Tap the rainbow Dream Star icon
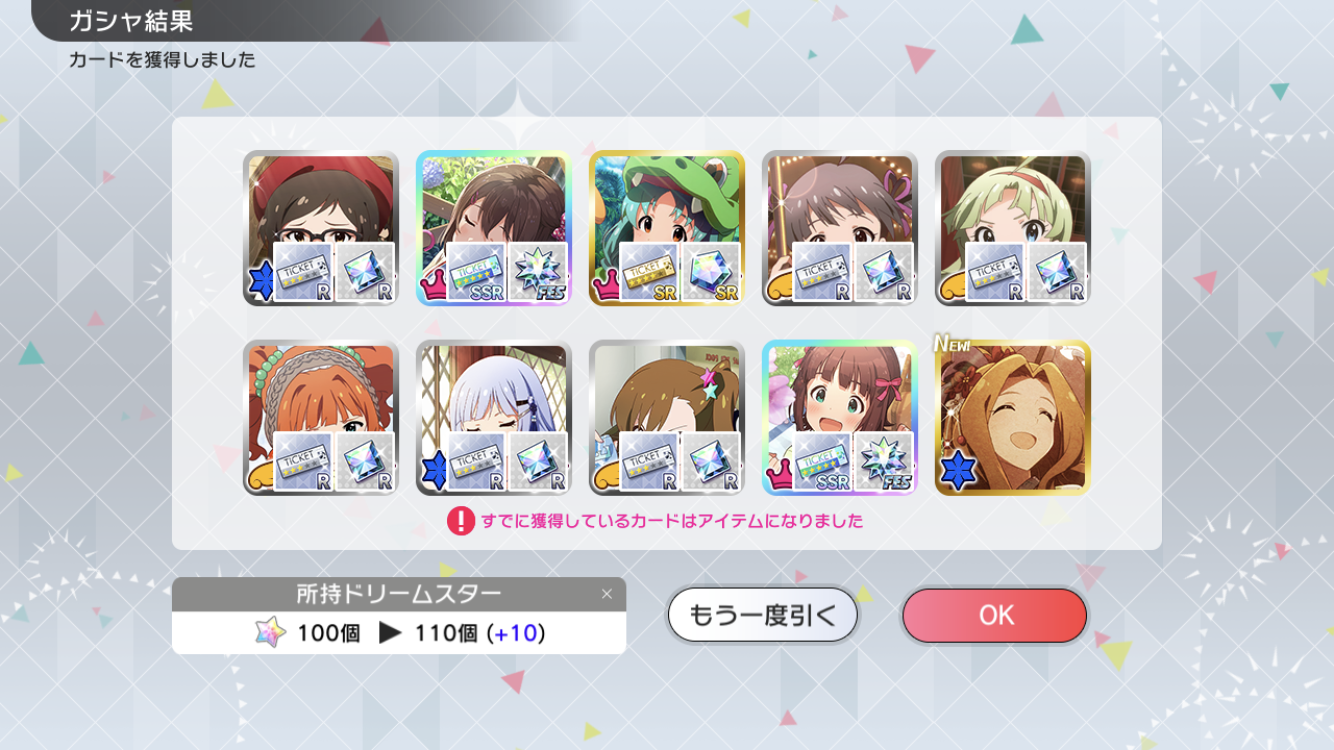The image size is (1334, 750). 270,633
